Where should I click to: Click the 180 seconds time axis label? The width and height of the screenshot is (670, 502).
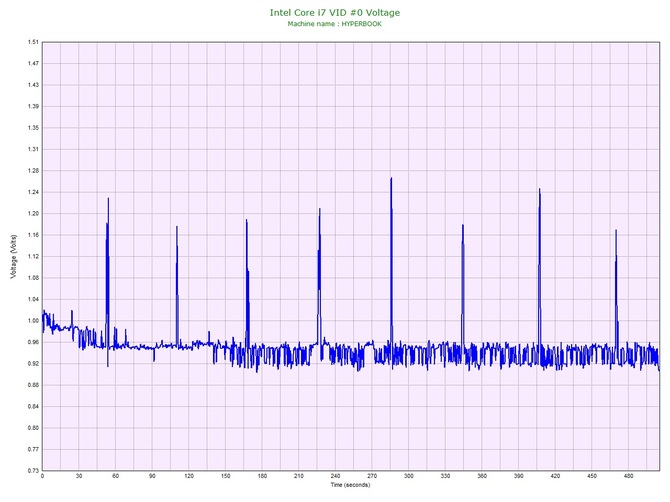pyautogui.click(x=262, y=476)
